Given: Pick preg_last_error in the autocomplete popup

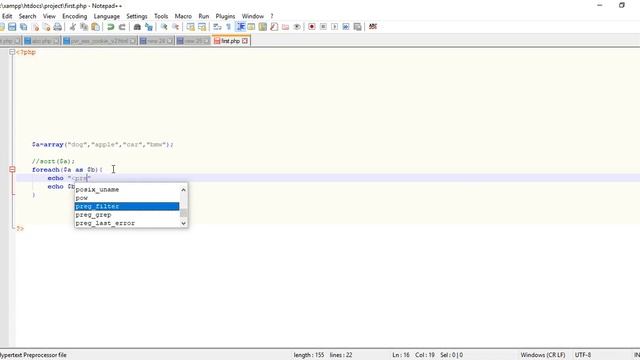Looking at the screenshot, I should click(x=127, y=223).
